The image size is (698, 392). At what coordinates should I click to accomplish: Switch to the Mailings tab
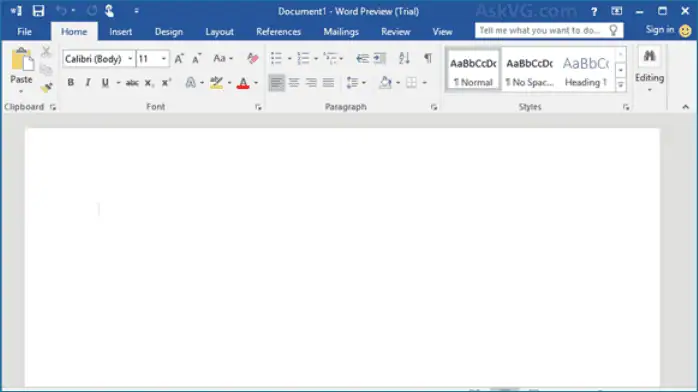[x=341, y=32]
